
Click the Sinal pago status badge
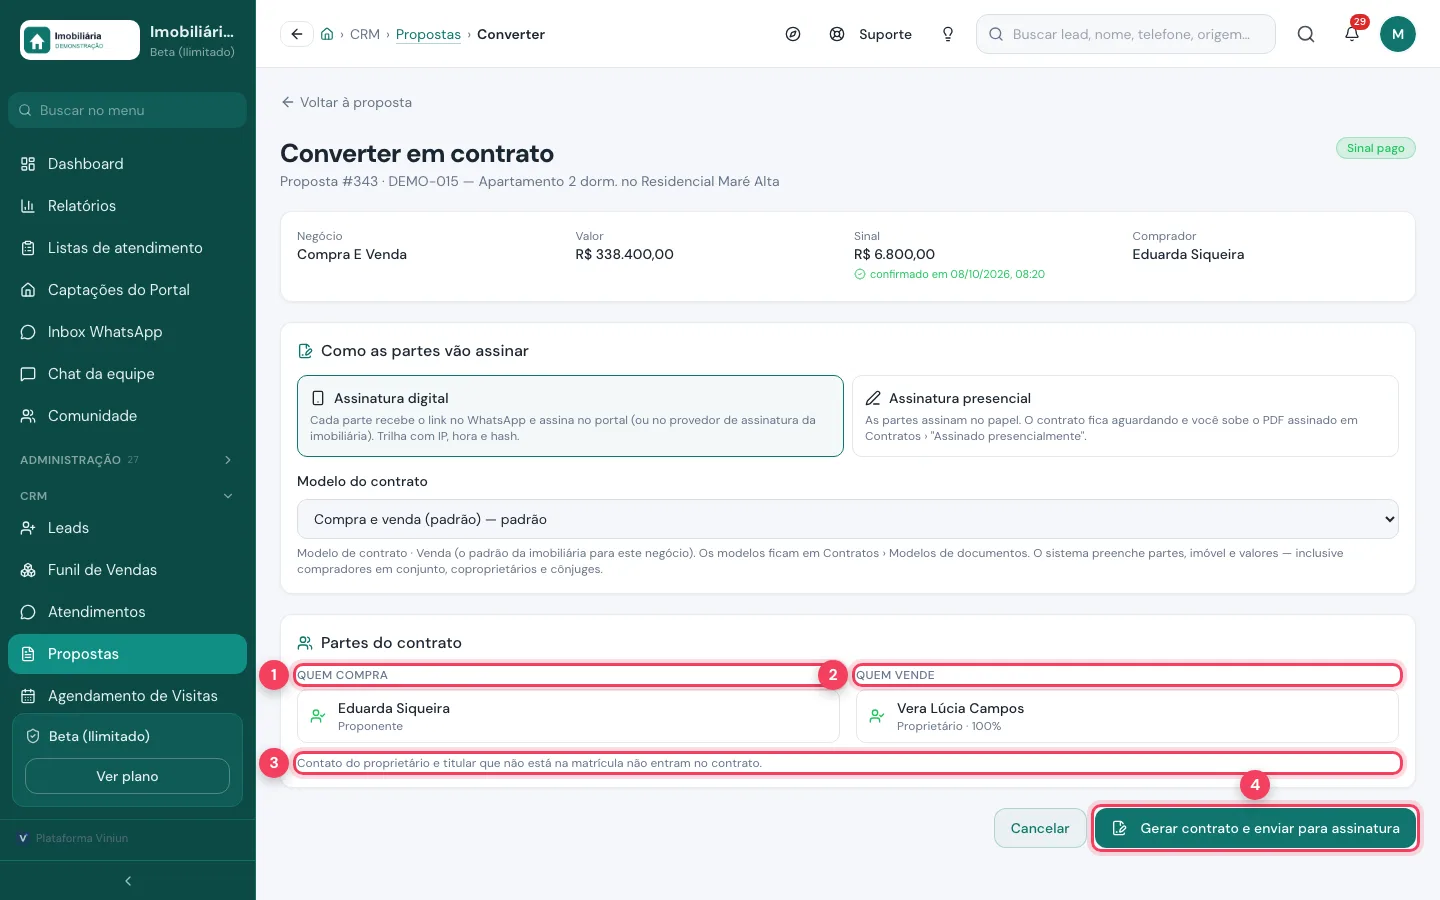(x=1376, y=148)
